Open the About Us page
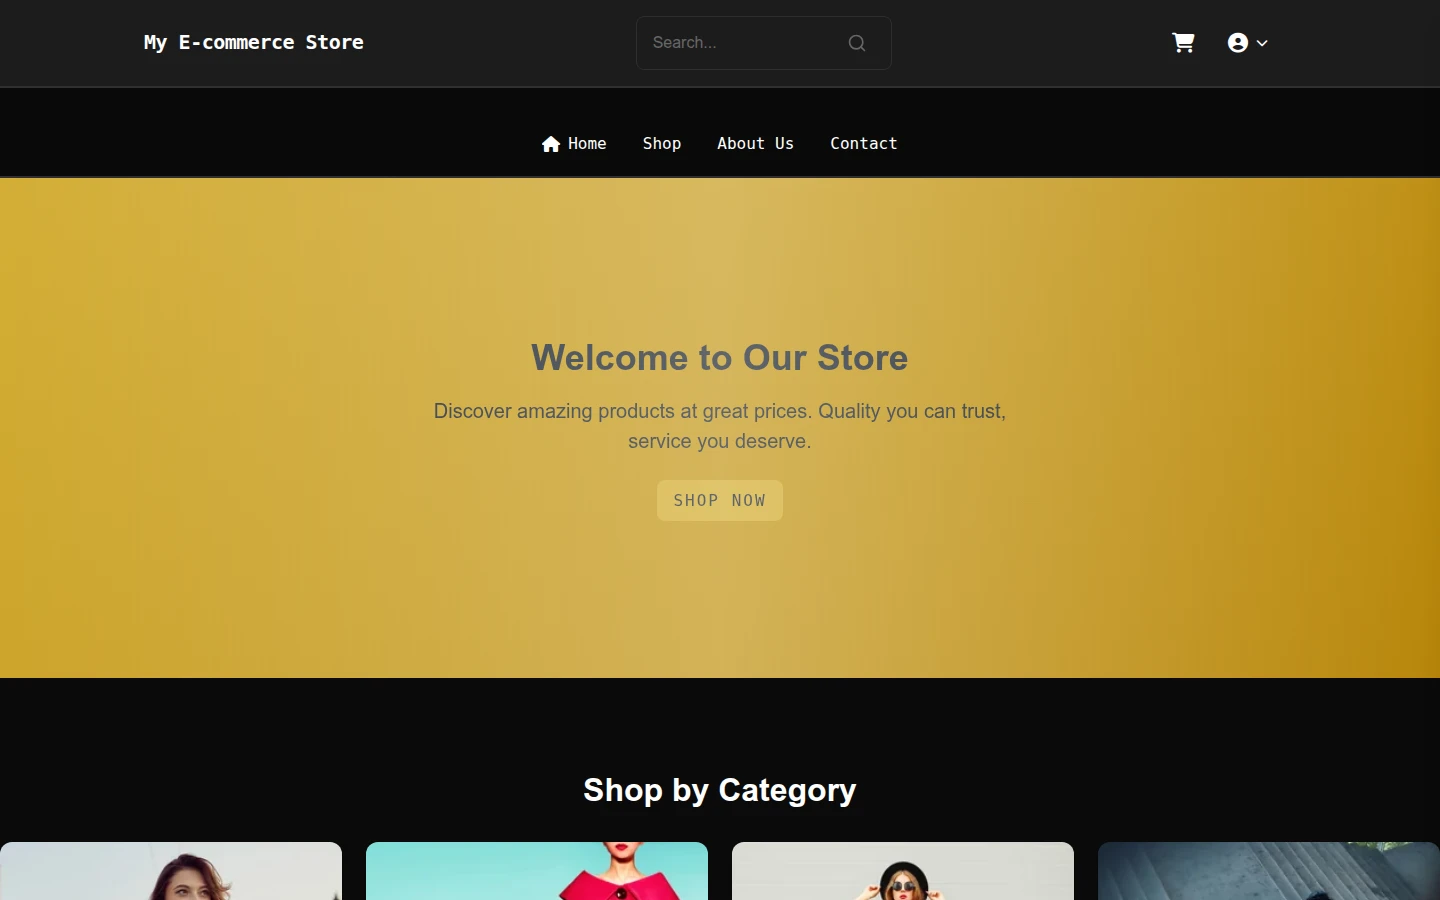1440x900 pixels. click(755, 144)
